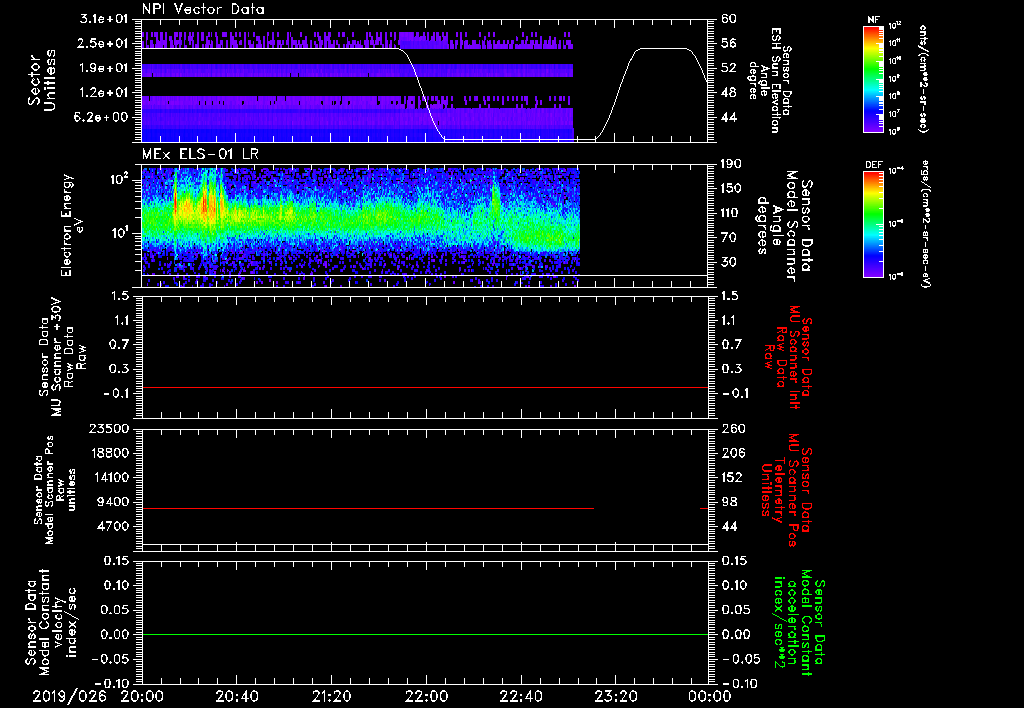Click the red line in MU Scanner +30V plot
Image resolution: width=1024 pixels, height=708 pixels.
click(x=424, y=387)
